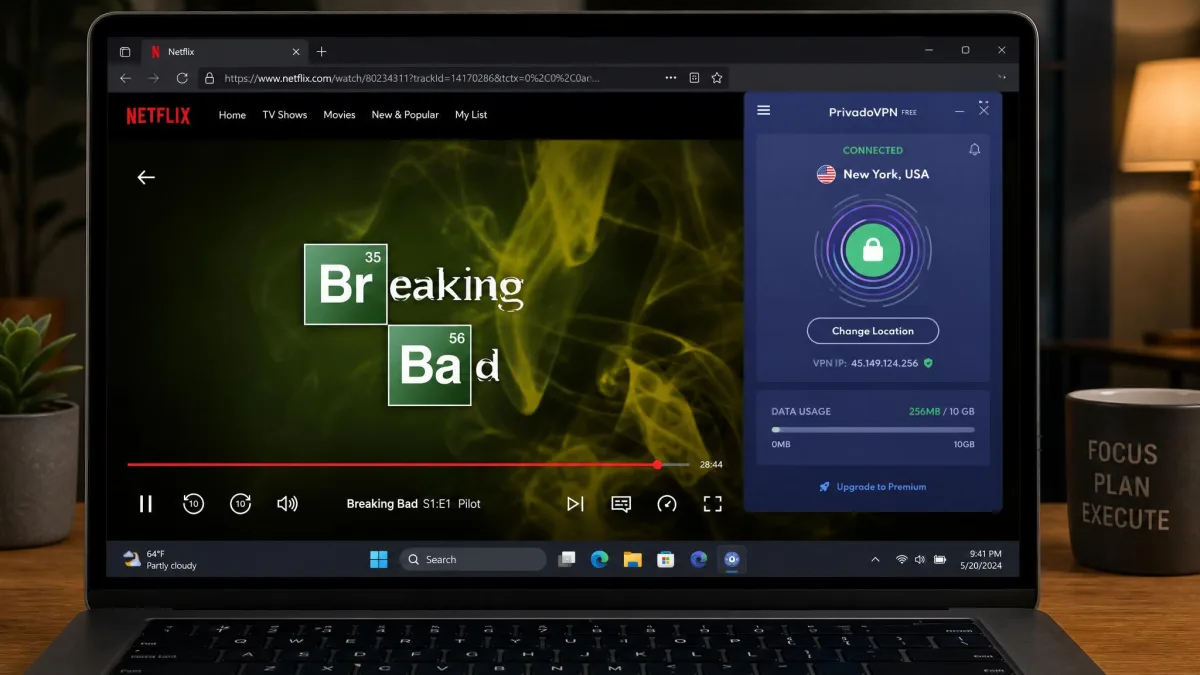Open subtitles and audio options
The image size is (1200, 675).
point(621,504)
